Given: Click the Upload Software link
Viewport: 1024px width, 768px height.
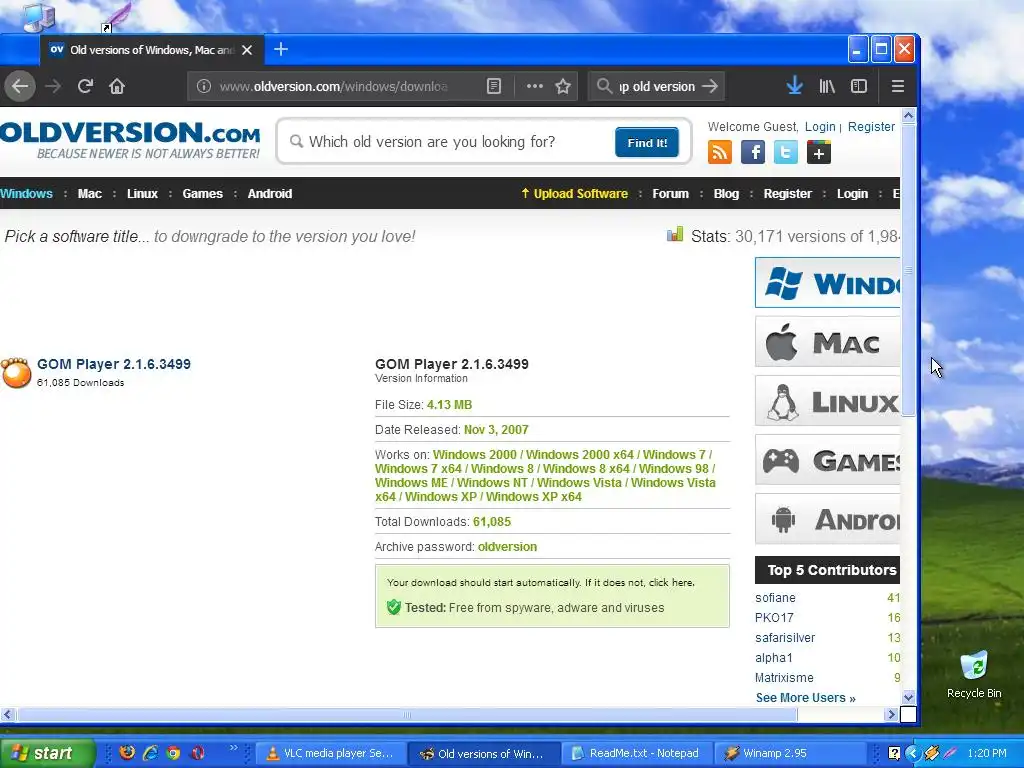Looking at the screenshot, I should tap(574, 193).
